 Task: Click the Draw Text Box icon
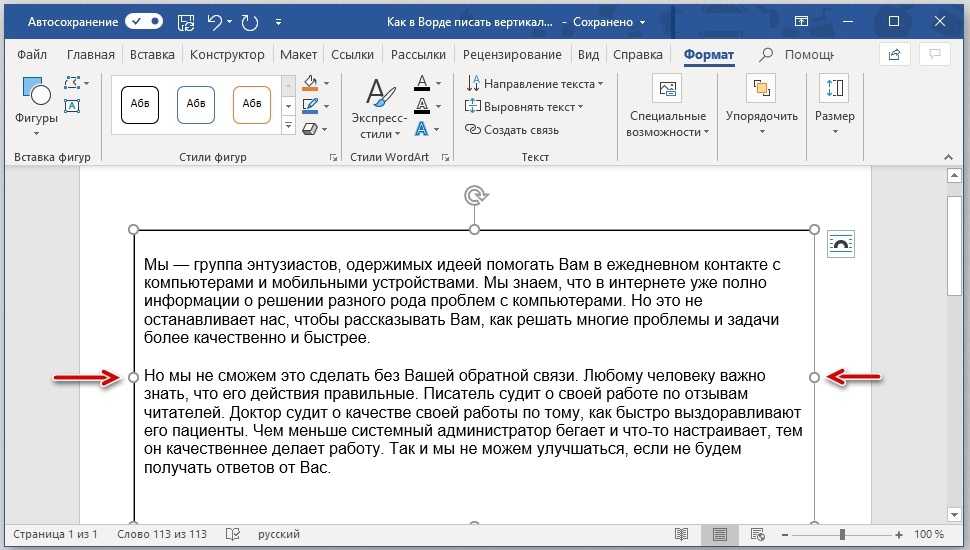(x=72, y=105)
